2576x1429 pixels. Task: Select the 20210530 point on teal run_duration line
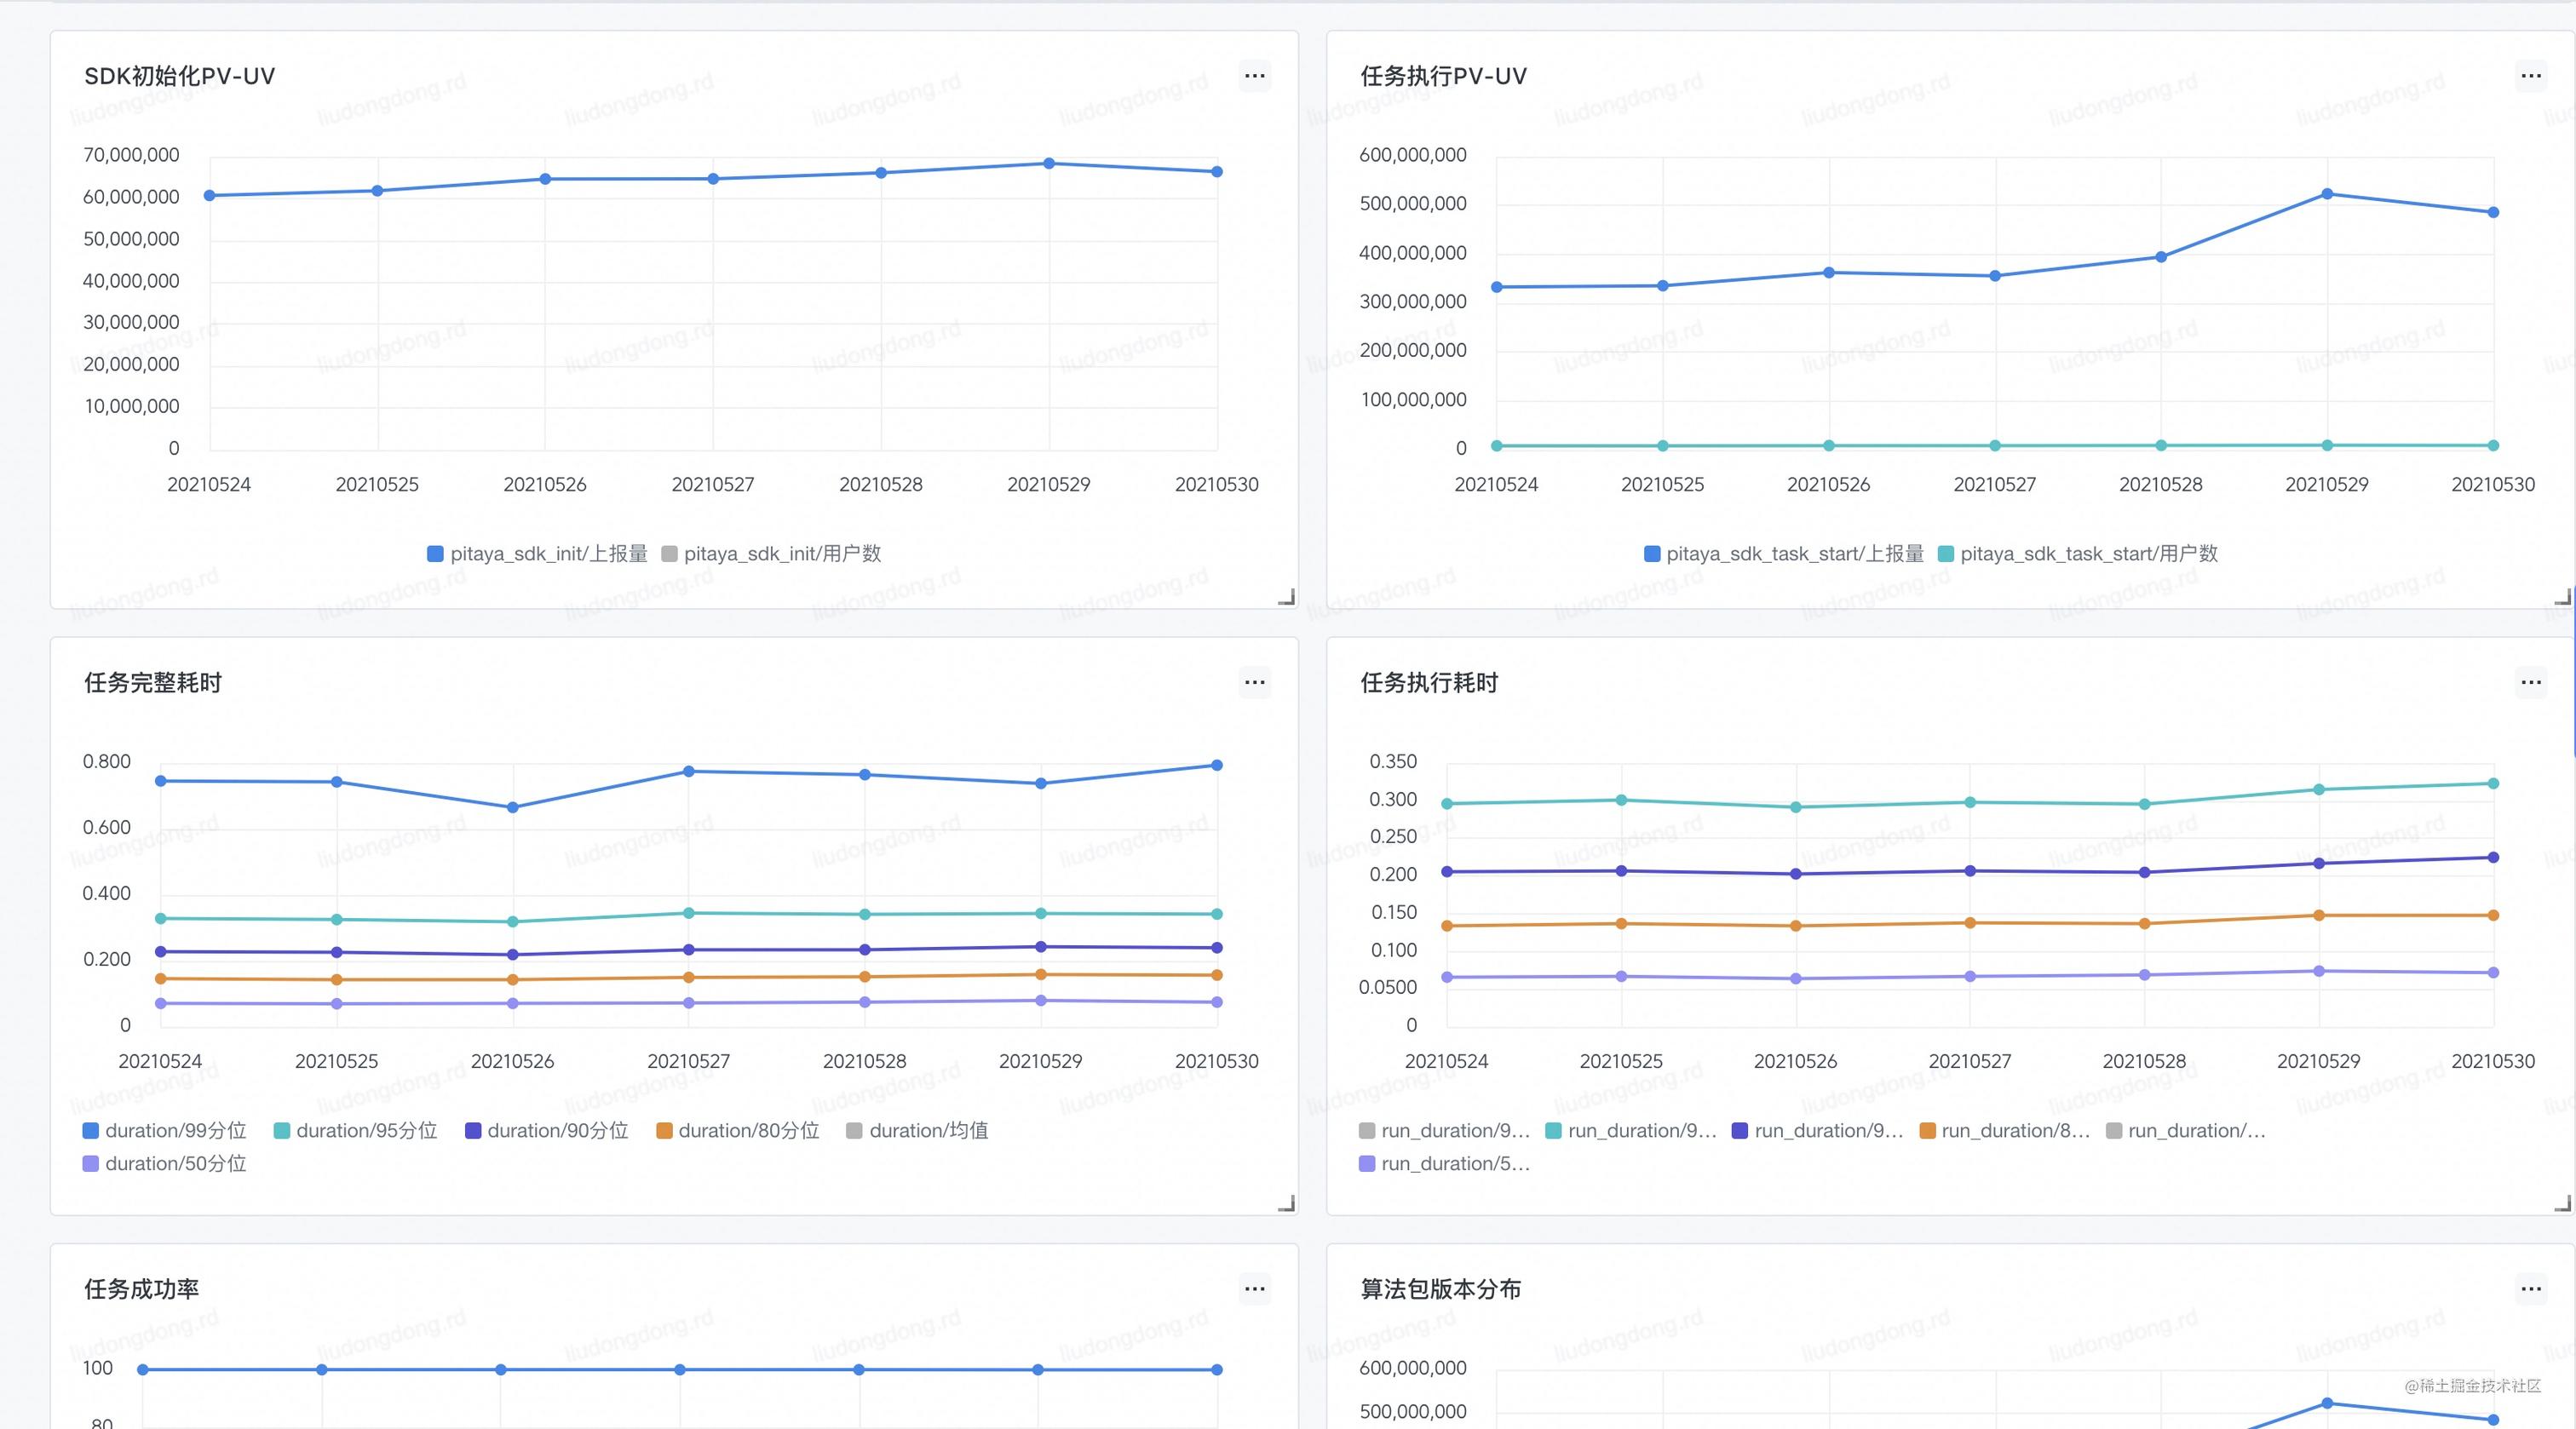tap(2493, 784)
